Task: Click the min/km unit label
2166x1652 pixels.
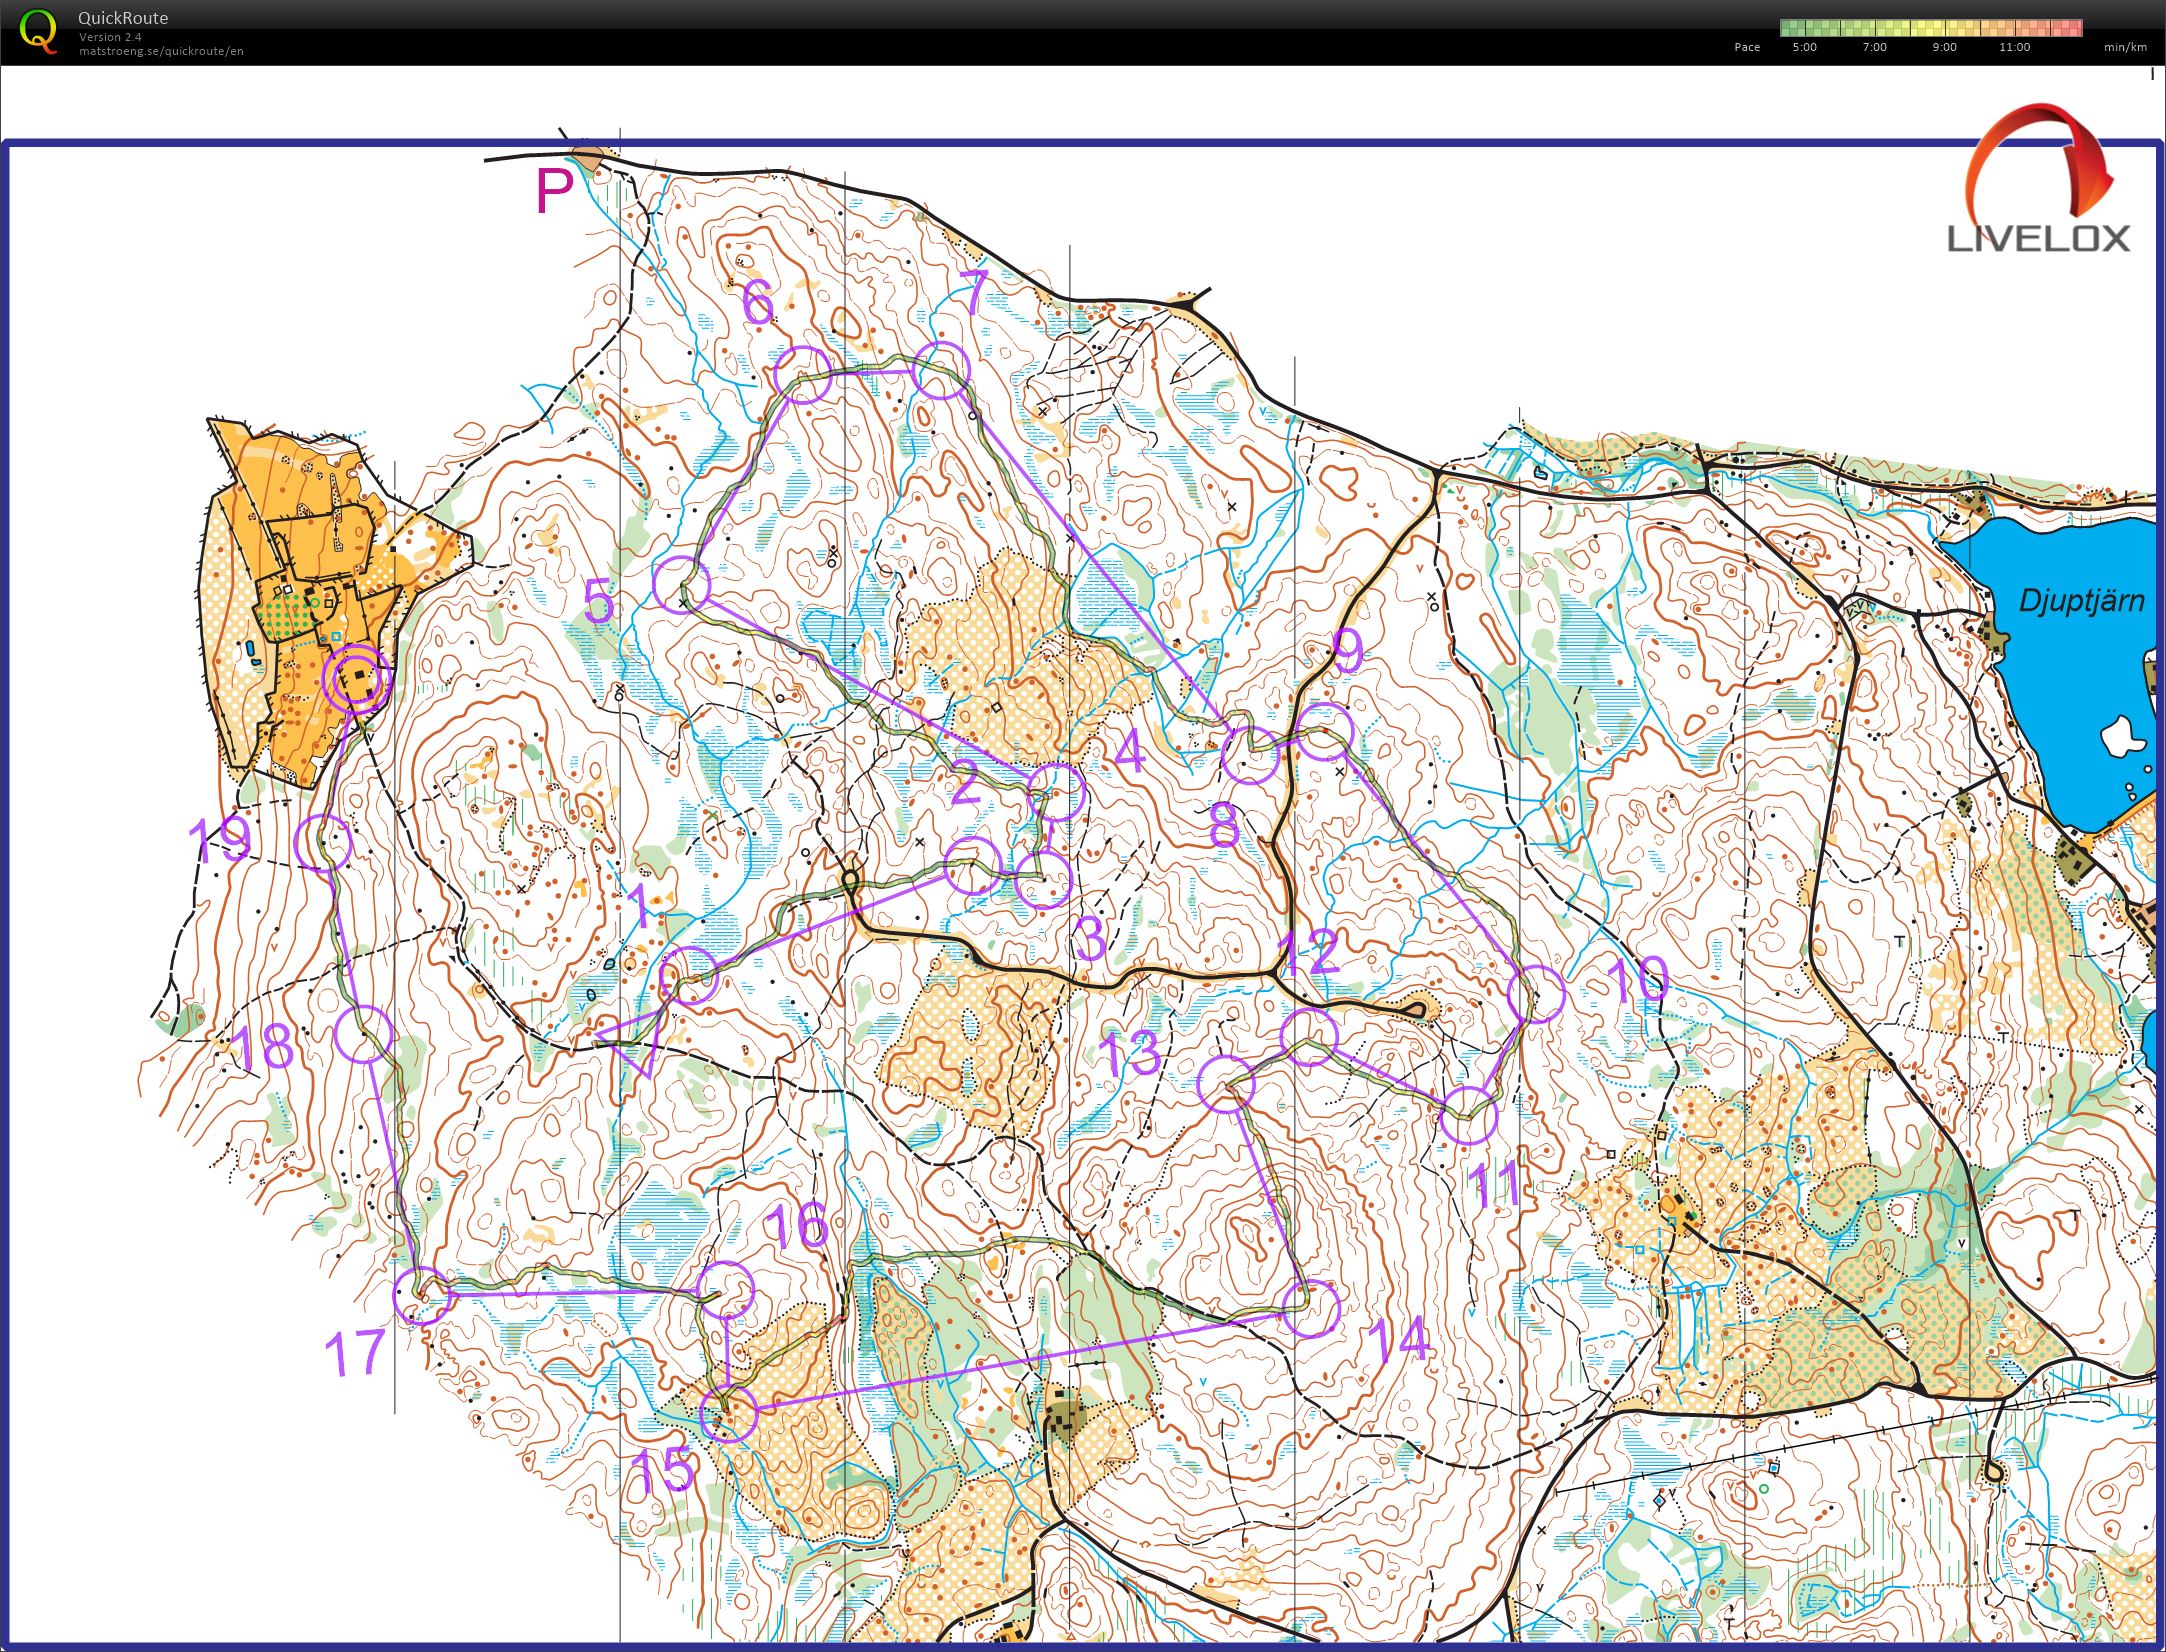Action: tap(2124, 47)
